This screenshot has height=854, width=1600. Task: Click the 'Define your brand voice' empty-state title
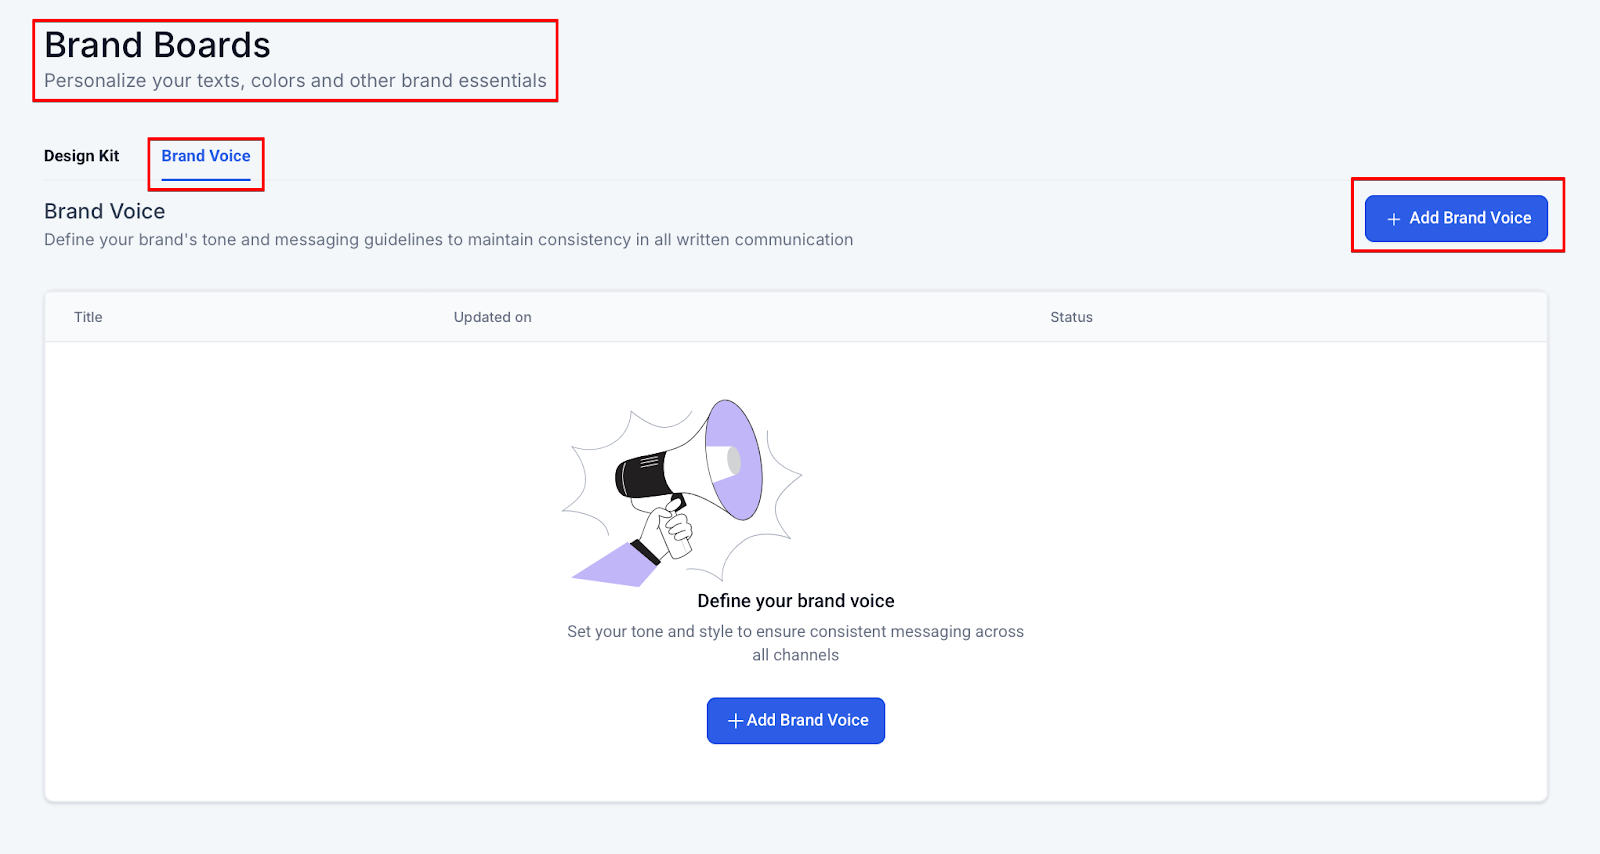pyautogui.click(x=796, y=601)
